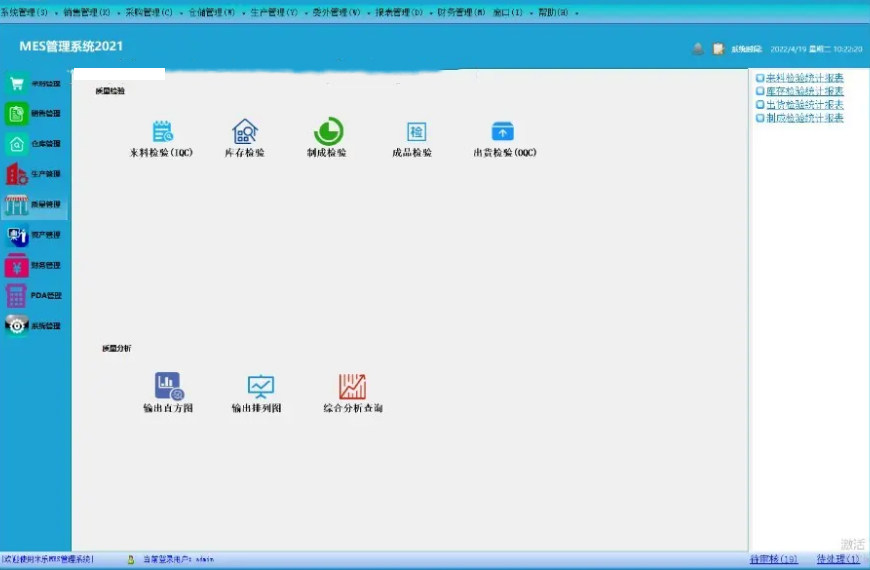Open the 帮助(H) help menu
Viewport: 870px width, 570px height.
[x=553, y=12]
